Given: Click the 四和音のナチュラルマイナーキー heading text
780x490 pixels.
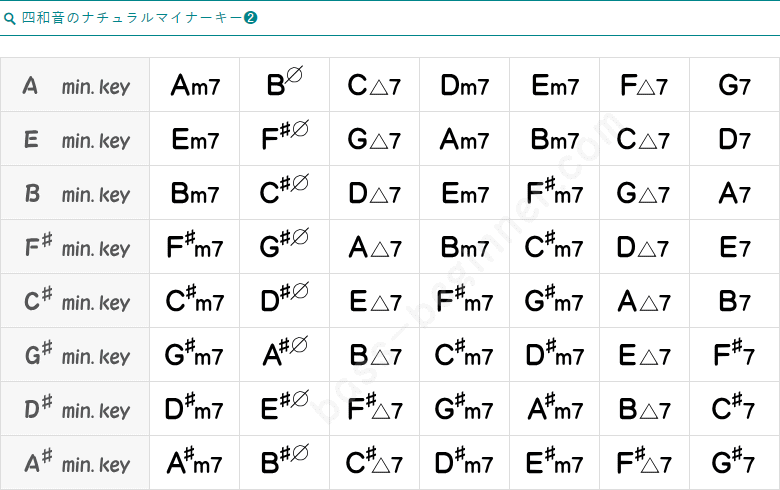Looking at the screenshot, I should [132, 18].
